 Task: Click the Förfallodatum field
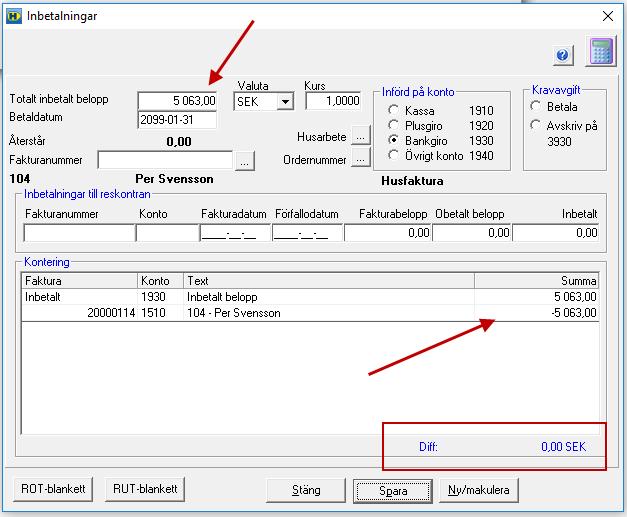(308, 233)
